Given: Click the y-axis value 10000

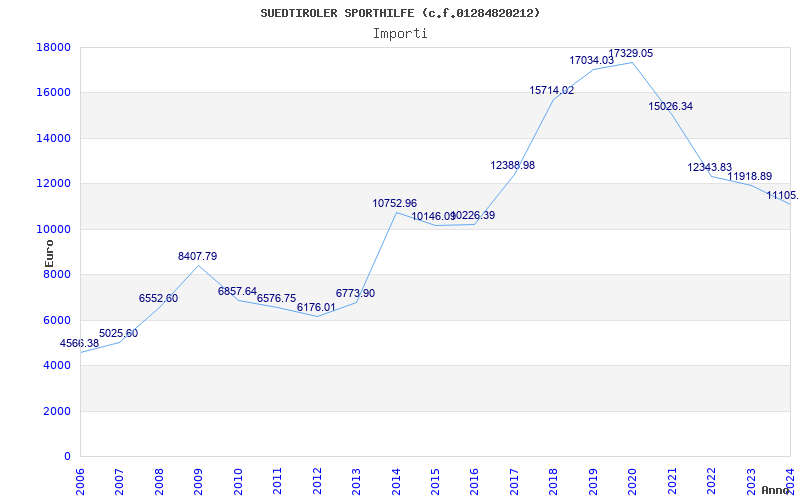Looking at the screenshot, I should (54, 229).
